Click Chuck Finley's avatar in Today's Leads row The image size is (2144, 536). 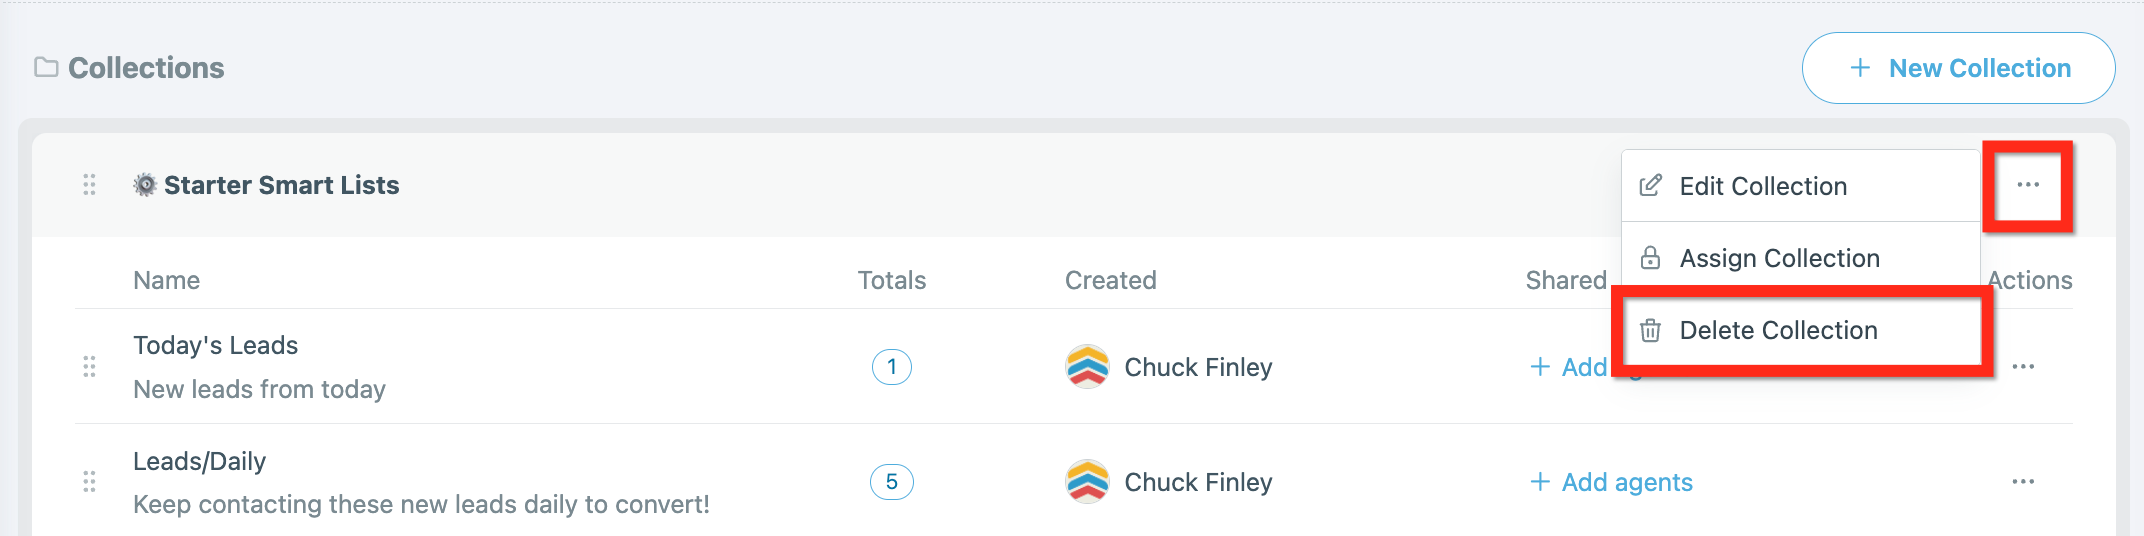click(1088, 367)
